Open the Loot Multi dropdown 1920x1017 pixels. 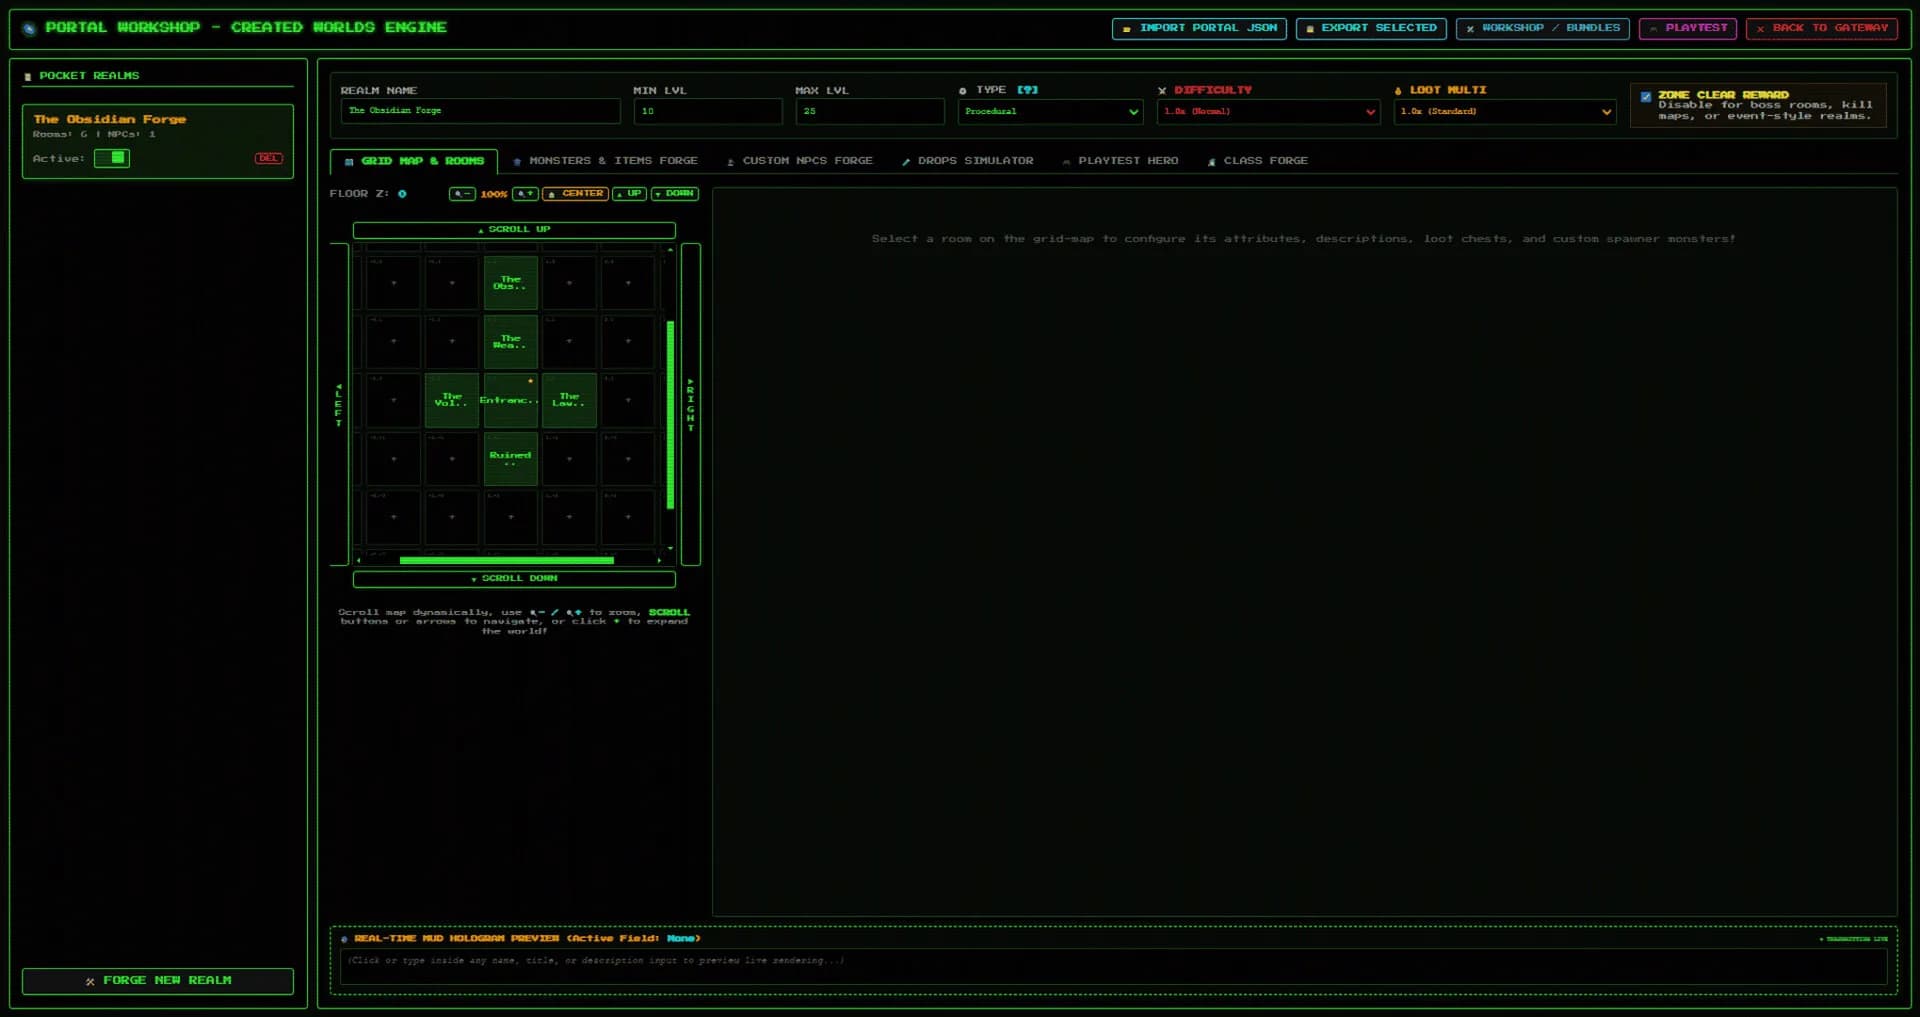point(1505,111)
